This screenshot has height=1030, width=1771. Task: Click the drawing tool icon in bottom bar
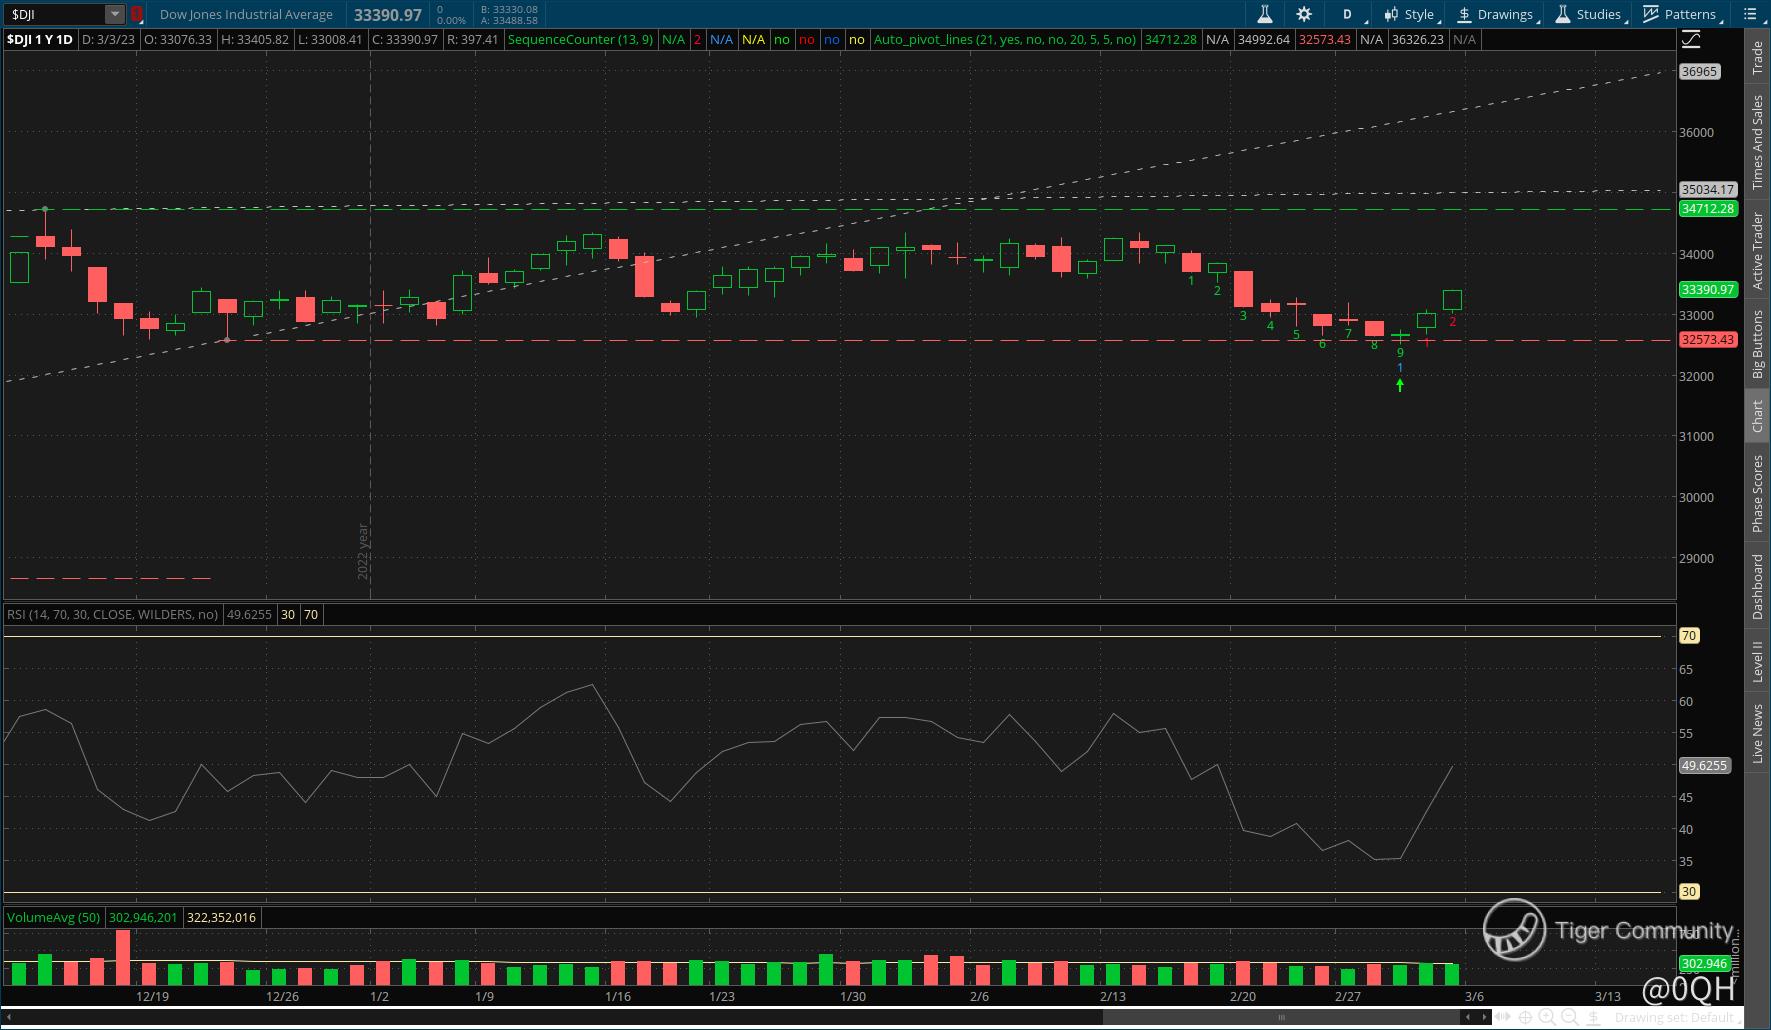point(1593,1018)
